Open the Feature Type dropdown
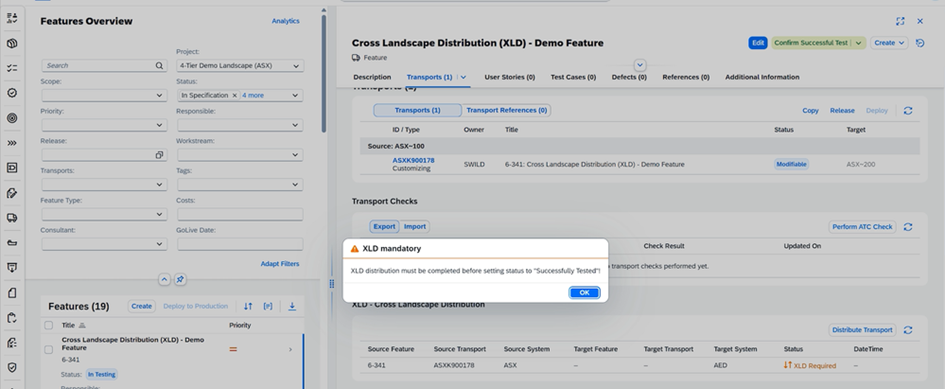945x389 pixels. tap(159, 214)
